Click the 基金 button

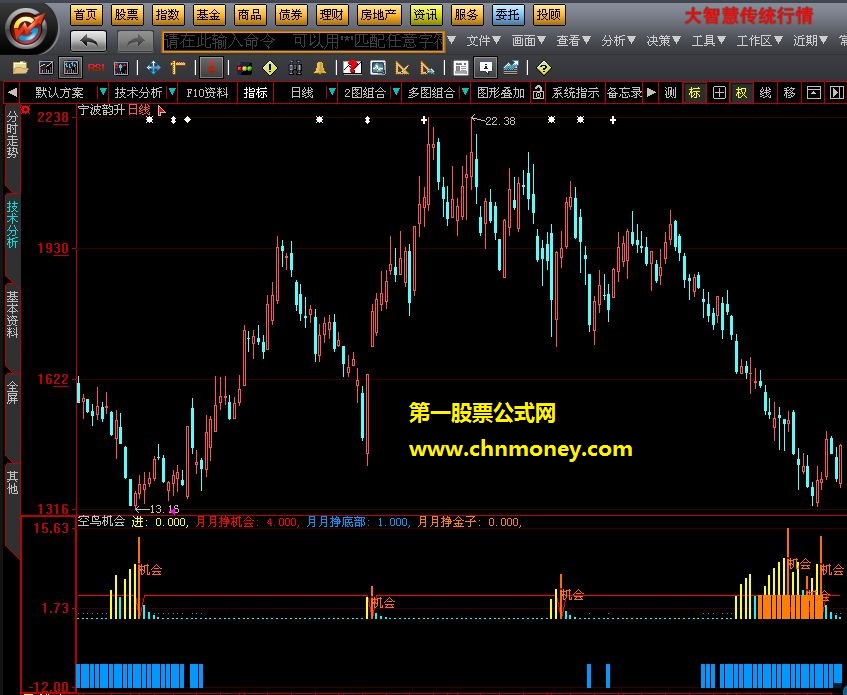(x=208, y=15)
